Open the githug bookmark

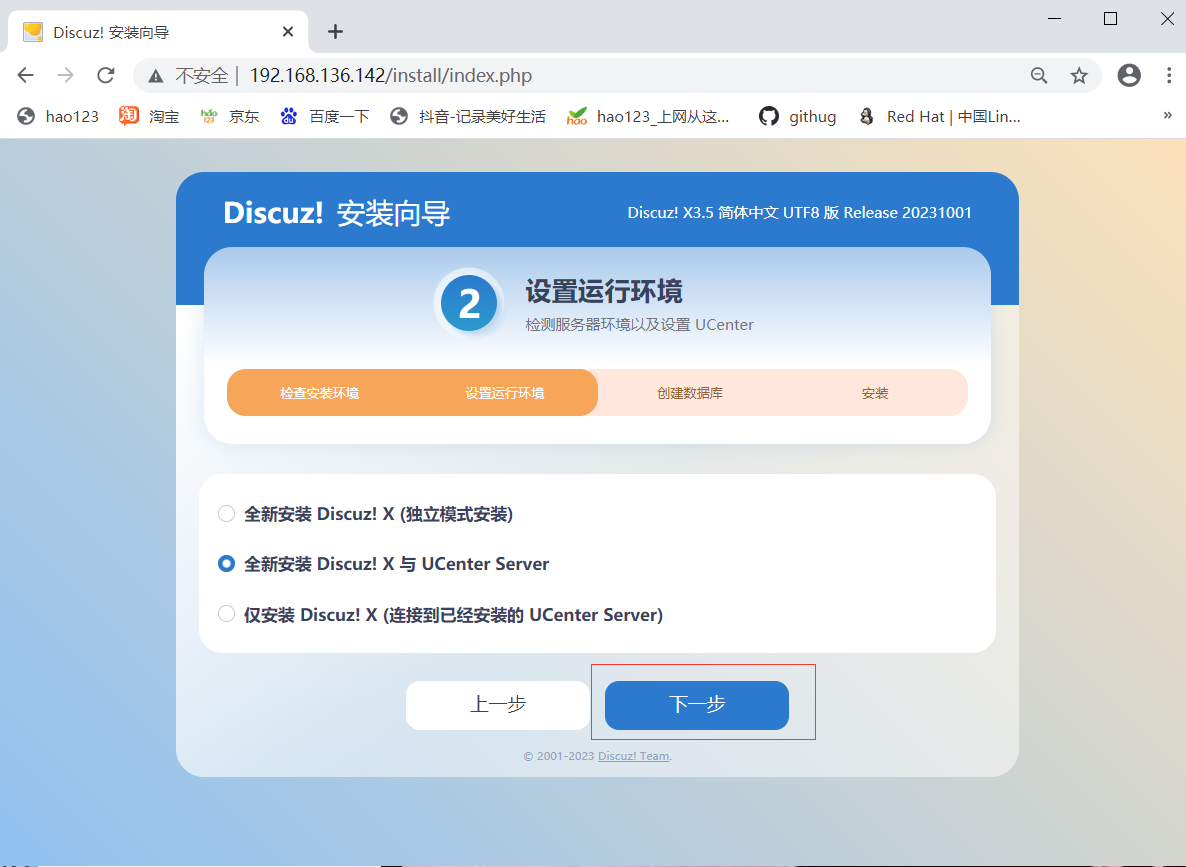[x=798, y=117]
